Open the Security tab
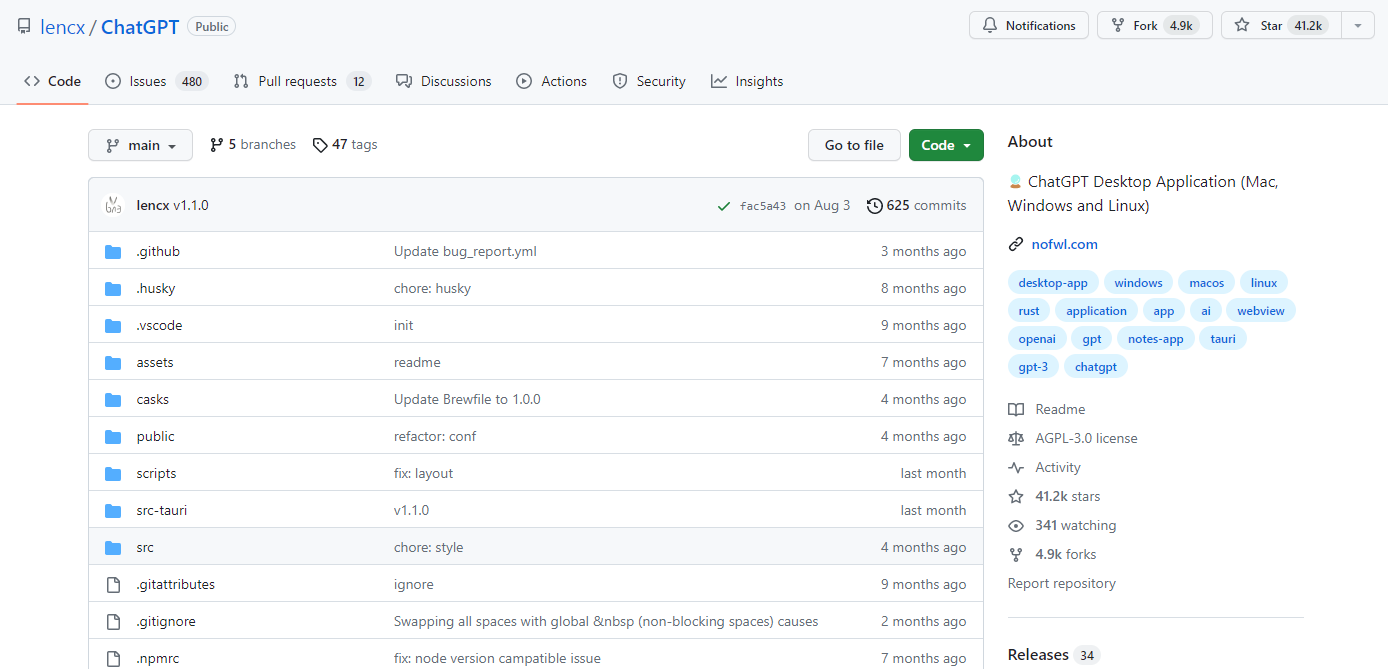 (649, 81)
